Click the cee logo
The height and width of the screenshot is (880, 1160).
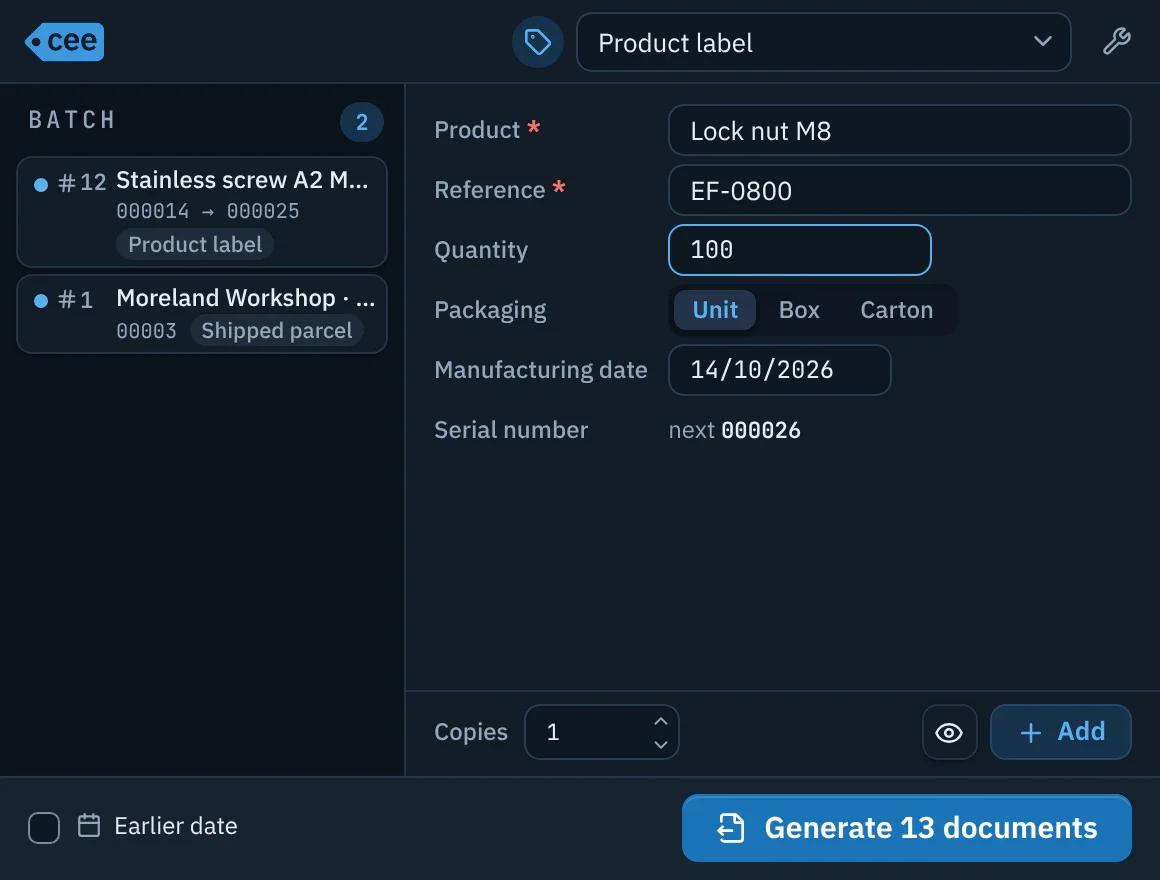coord(64,41)
